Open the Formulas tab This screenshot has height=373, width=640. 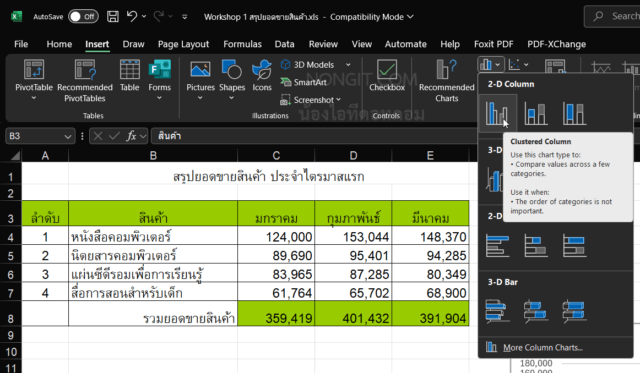[x=242, y=44]
